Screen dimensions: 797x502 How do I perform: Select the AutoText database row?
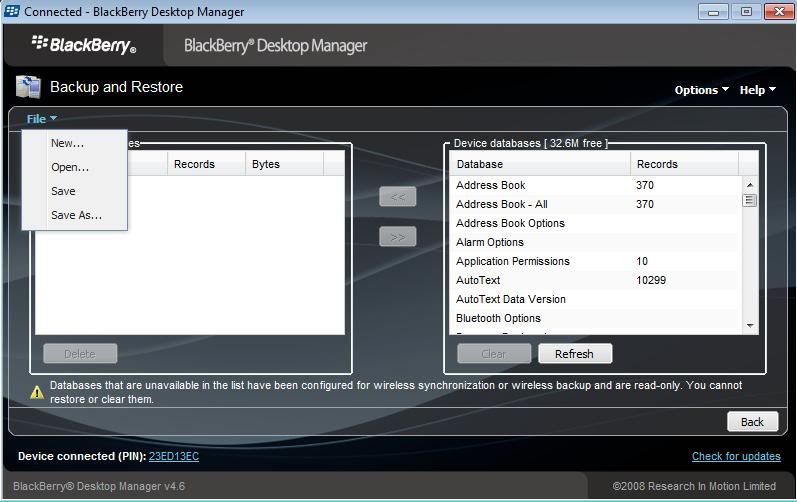[595, 280]
